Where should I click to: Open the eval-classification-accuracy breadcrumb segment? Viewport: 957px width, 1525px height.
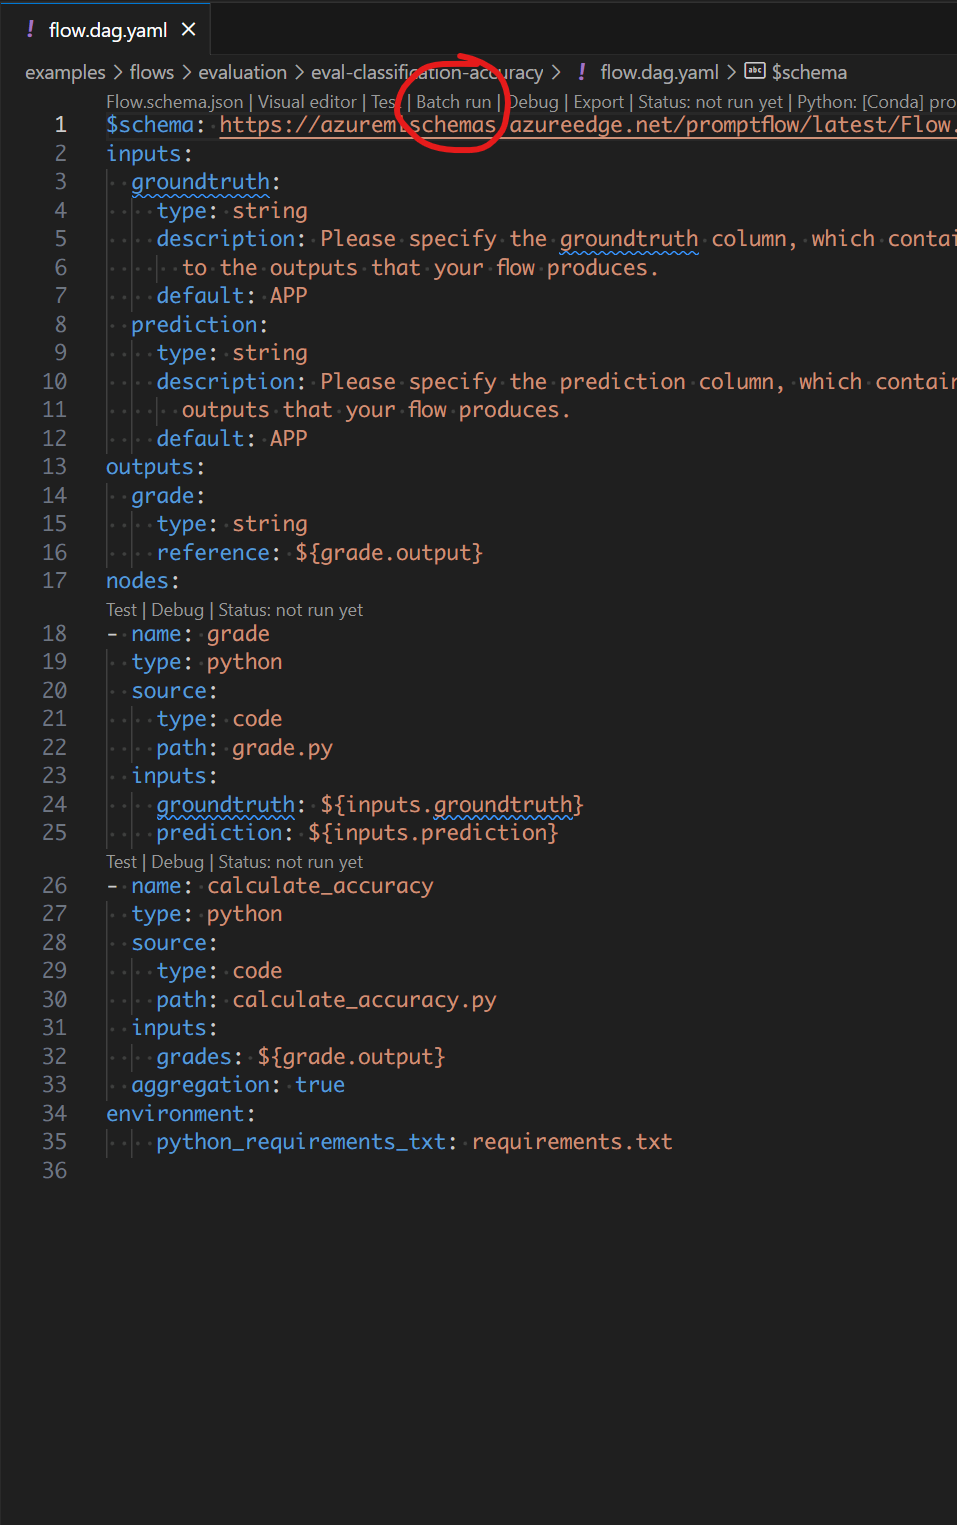427,72
